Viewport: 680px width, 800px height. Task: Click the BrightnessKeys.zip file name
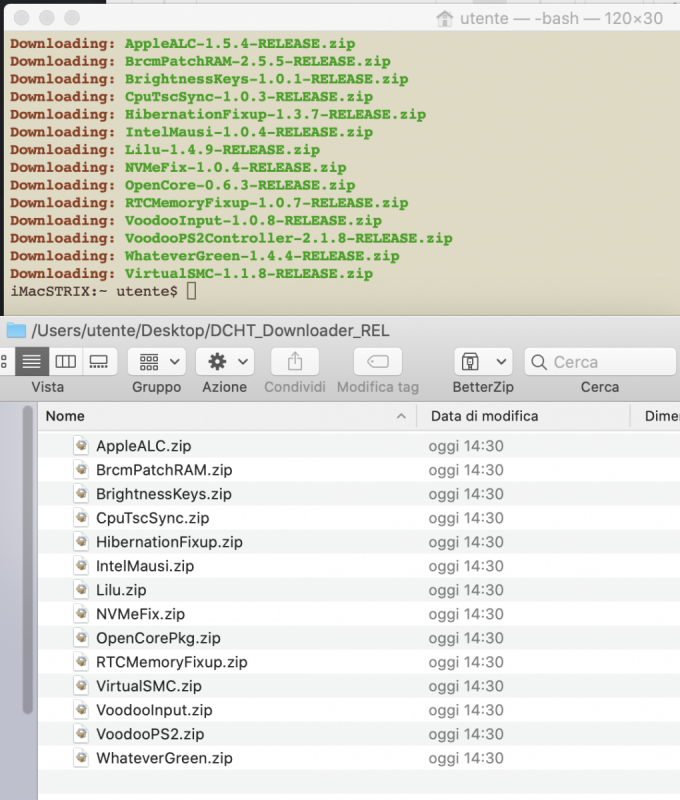(164, 494)
